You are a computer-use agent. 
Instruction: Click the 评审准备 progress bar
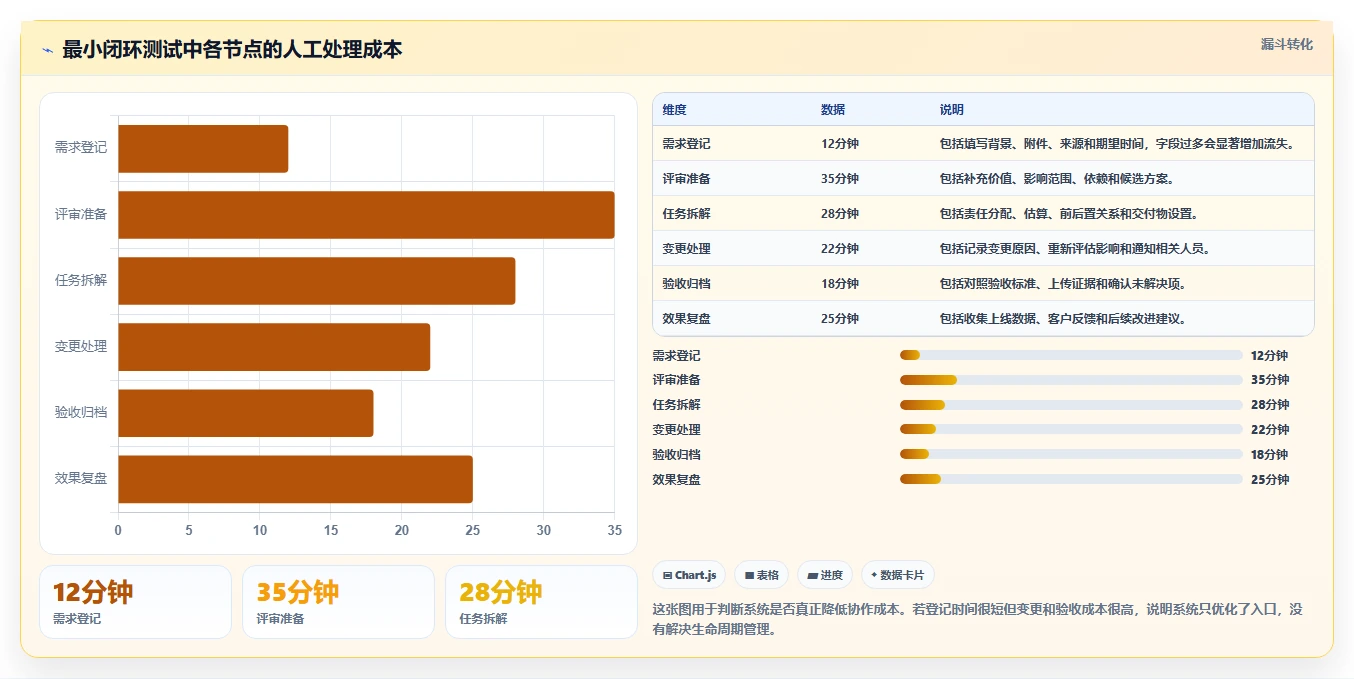[x=1071, y=380]
